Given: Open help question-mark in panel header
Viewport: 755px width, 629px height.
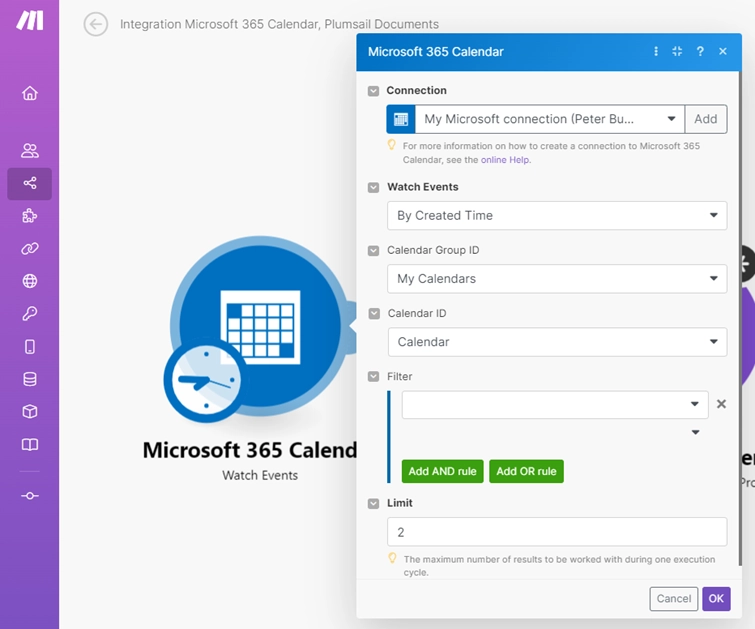Looking at the screenshot, I should (700, 51).
